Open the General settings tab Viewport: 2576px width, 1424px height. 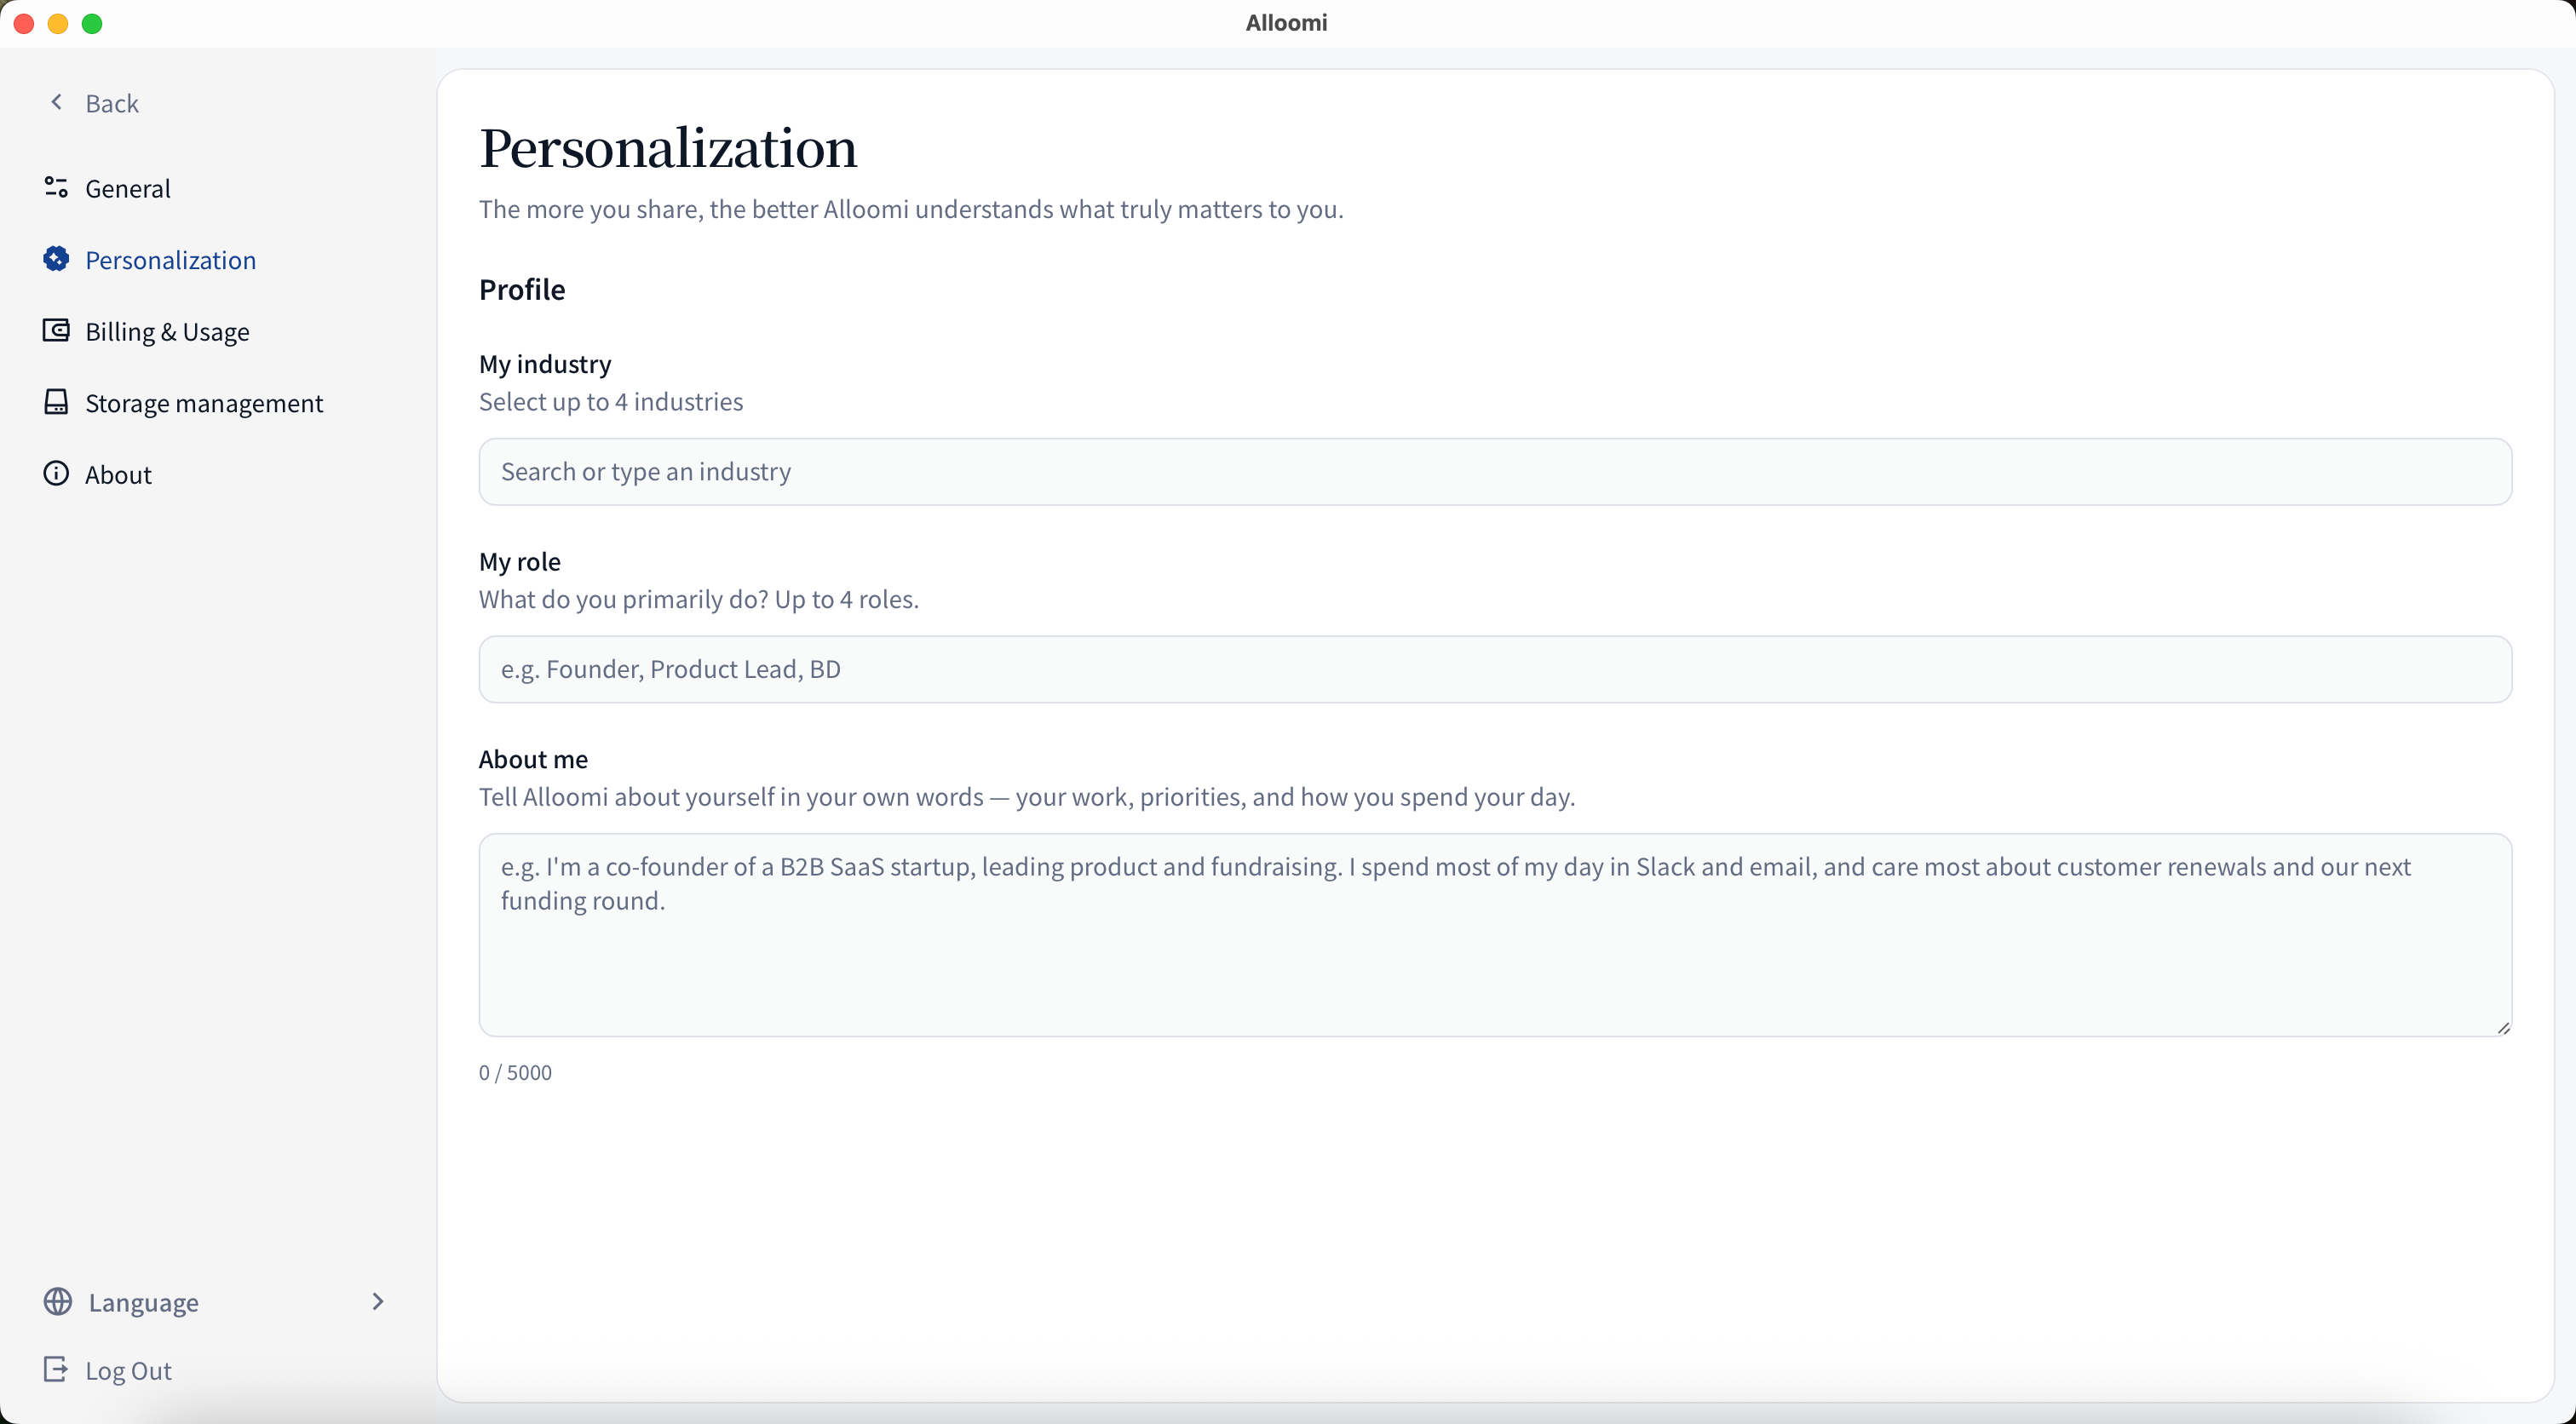click(x=128, y=188)
